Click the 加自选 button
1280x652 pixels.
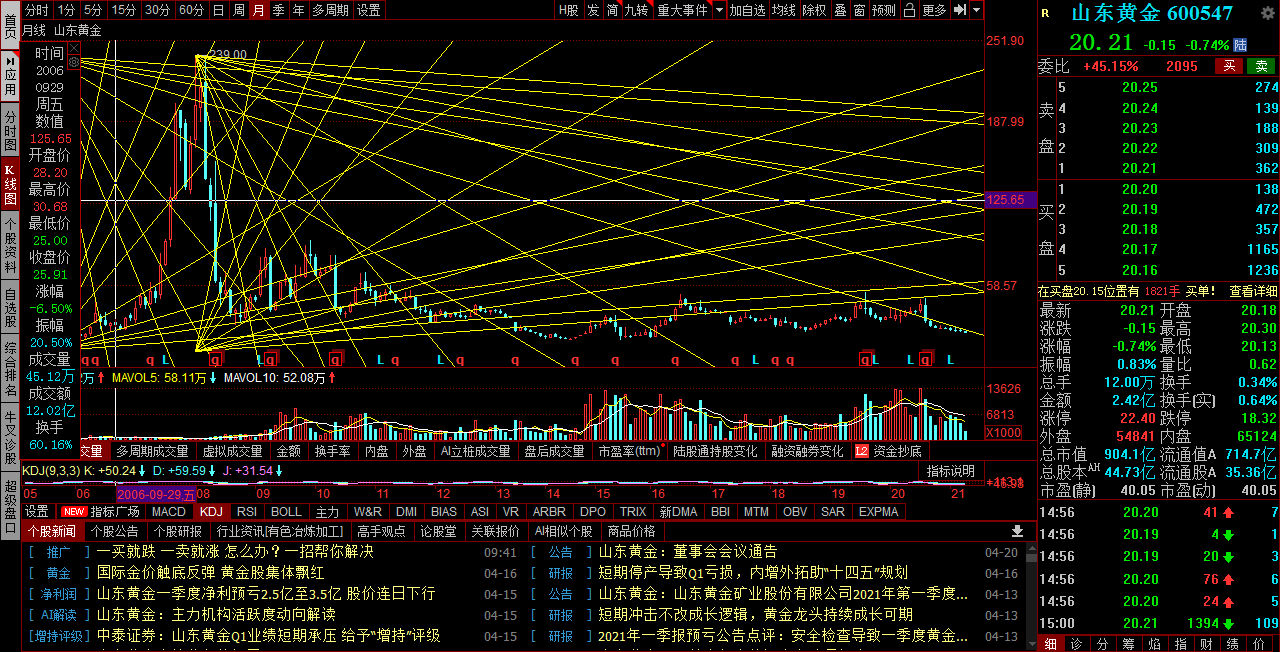[747, 10]
